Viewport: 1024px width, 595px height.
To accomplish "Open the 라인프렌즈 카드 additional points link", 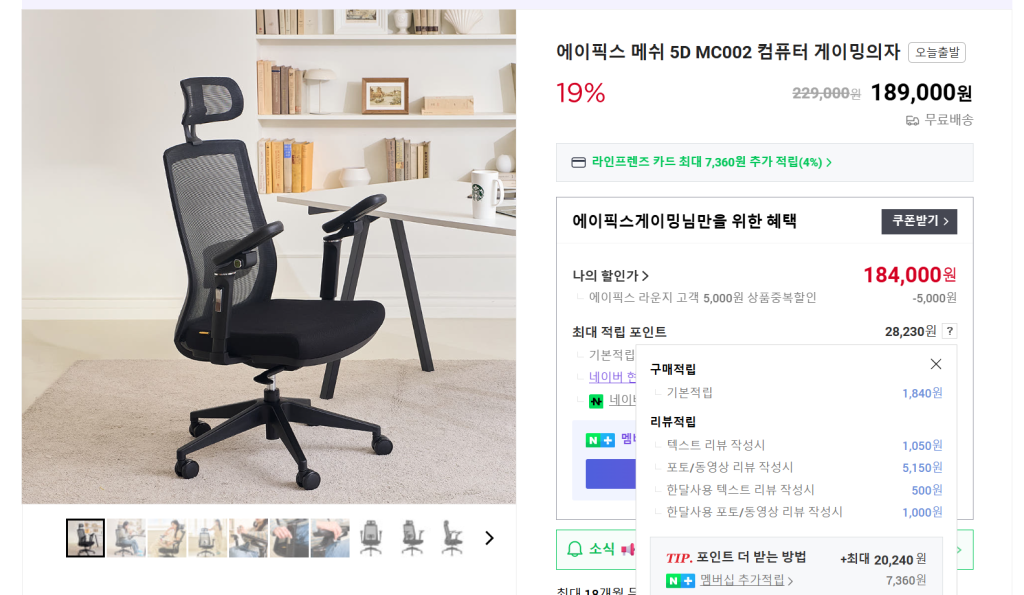I will [x=711, y=162].
